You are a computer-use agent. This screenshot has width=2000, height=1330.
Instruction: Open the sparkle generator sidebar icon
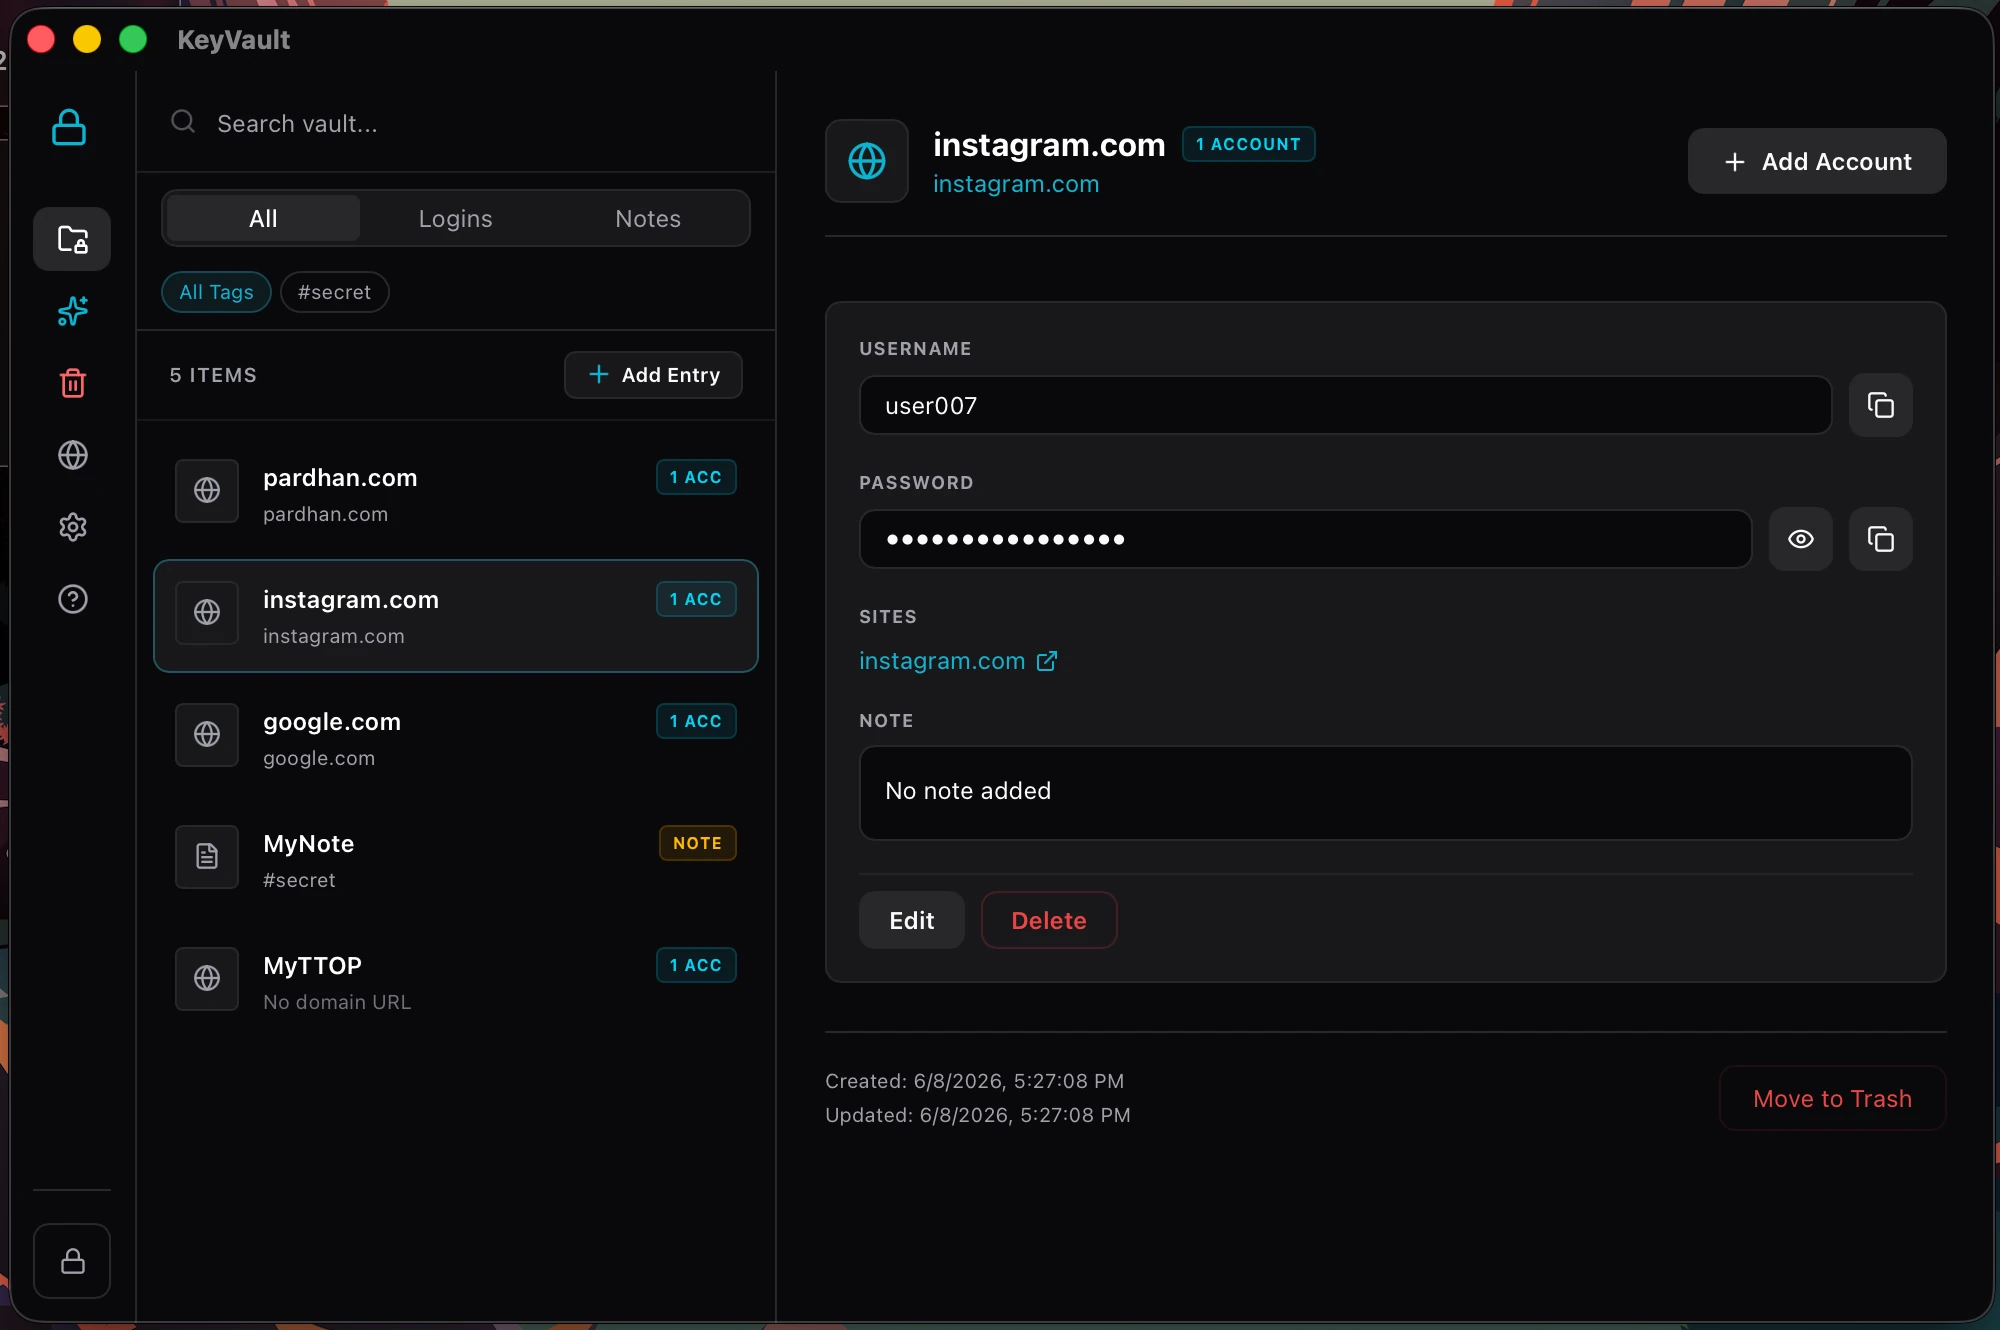tap(72, 311)
